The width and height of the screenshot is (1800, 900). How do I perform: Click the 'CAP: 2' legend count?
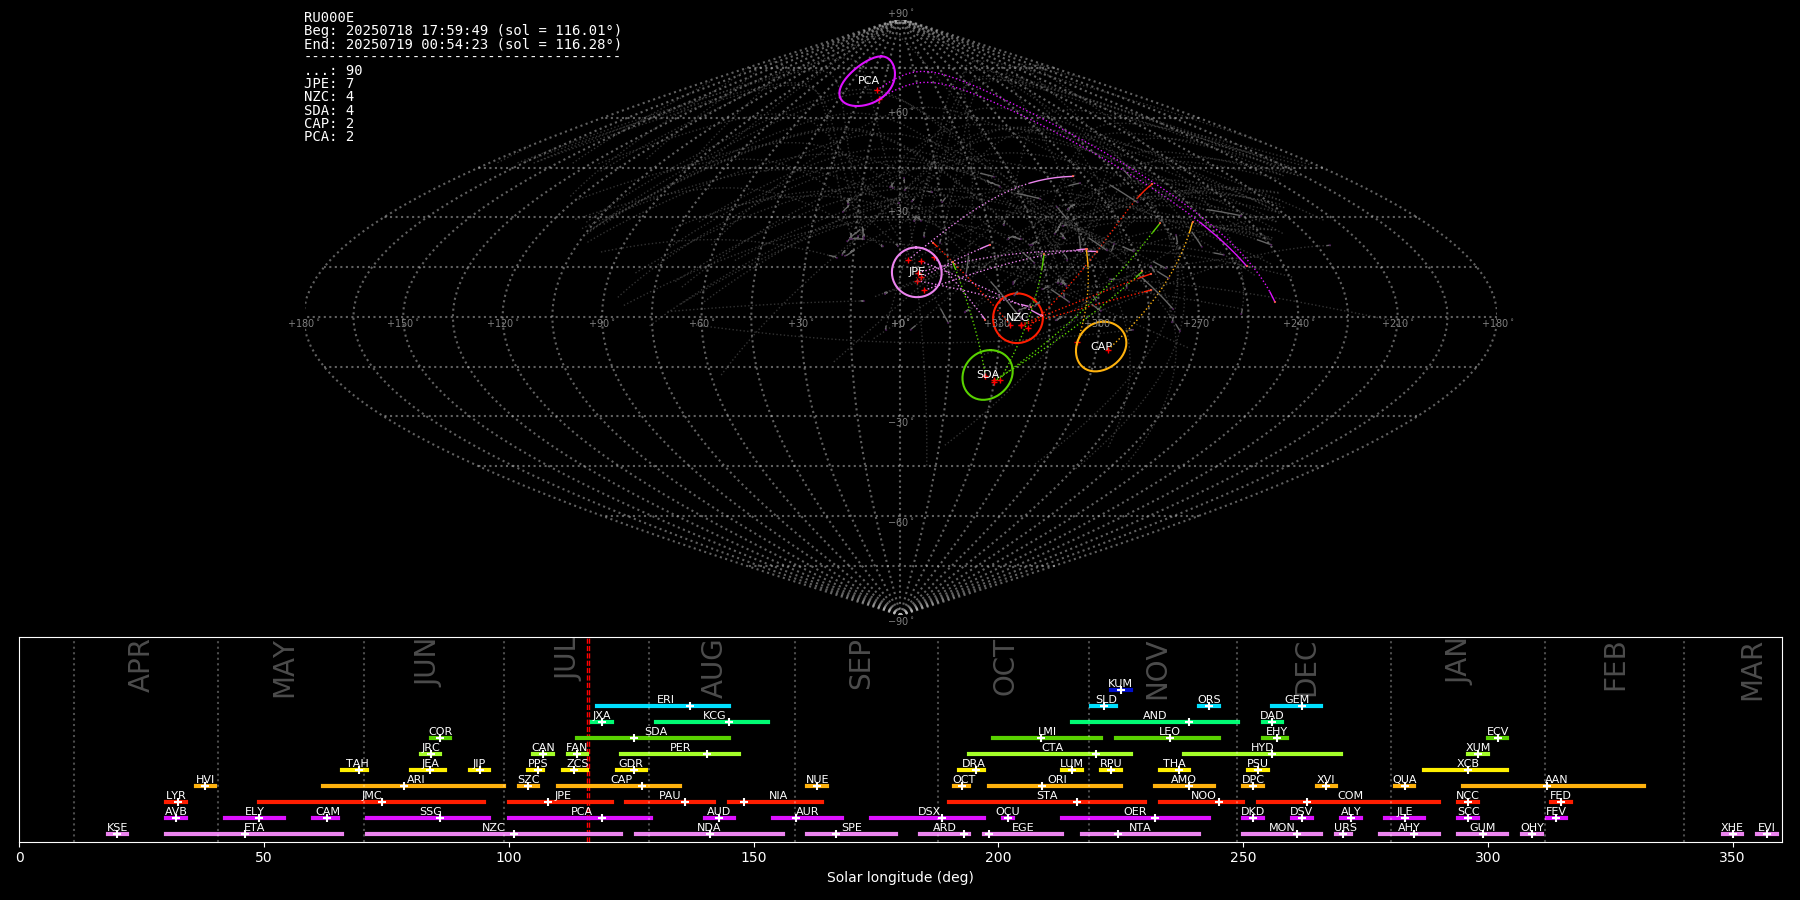[x=329, y=123]
